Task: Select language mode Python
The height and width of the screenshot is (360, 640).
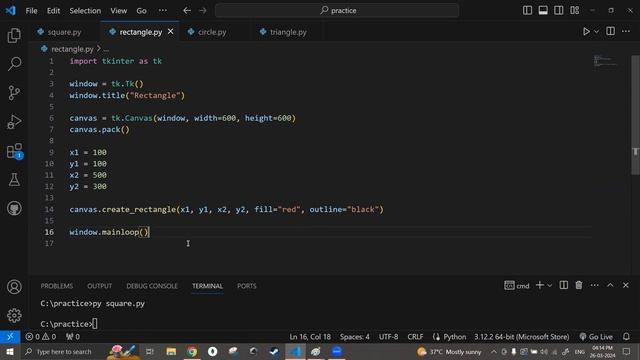Action: 454,337
